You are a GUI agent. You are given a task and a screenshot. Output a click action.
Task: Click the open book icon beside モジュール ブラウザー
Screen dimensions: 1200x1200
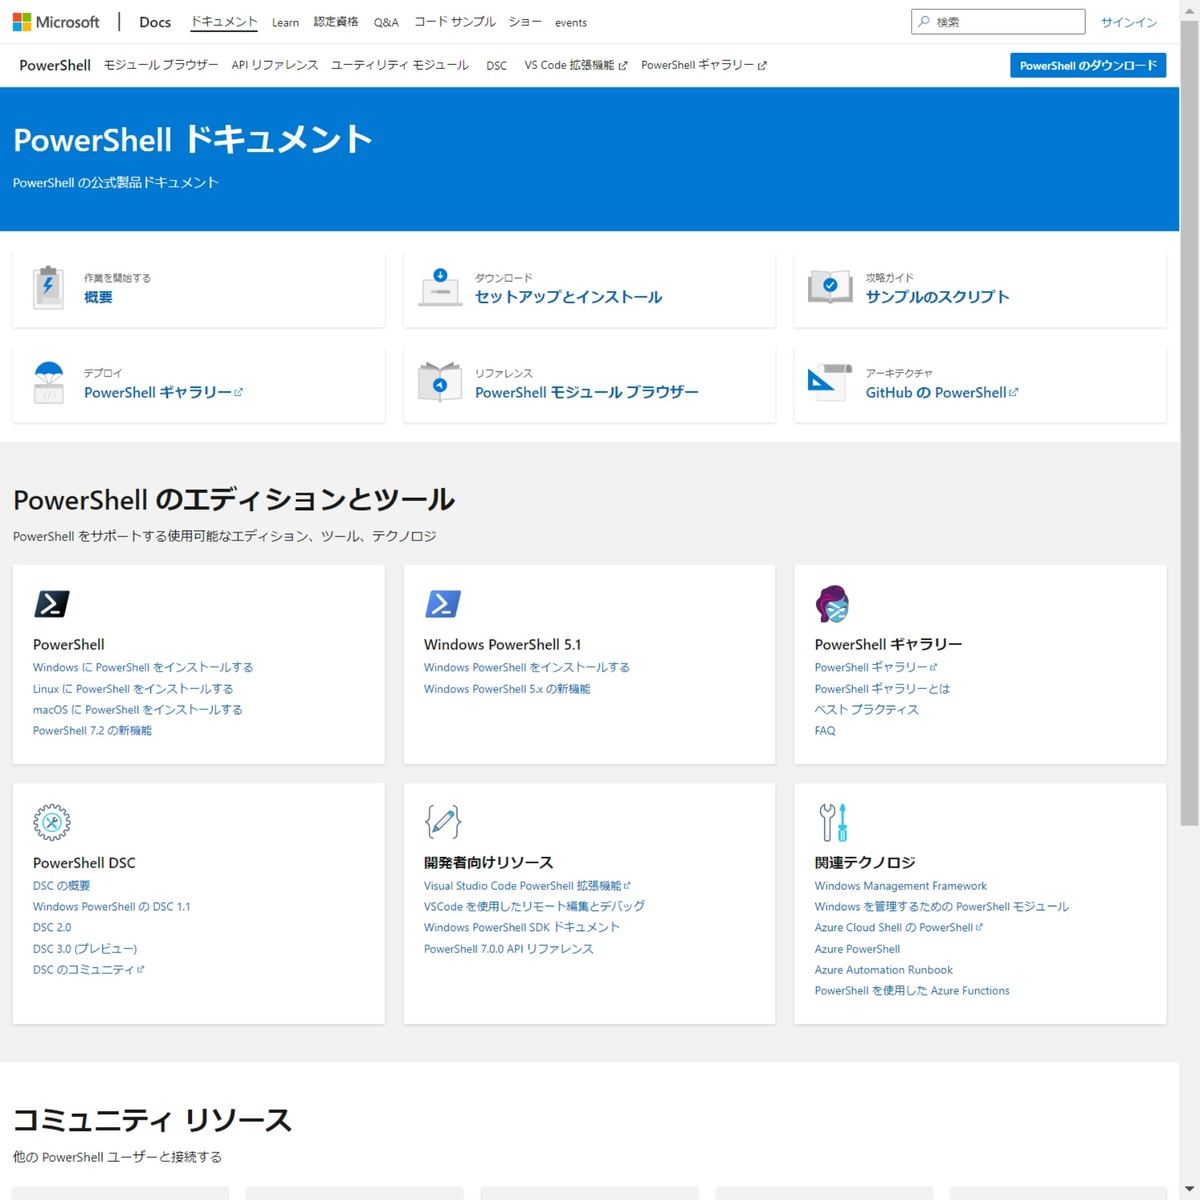click(x=439, y=382)
